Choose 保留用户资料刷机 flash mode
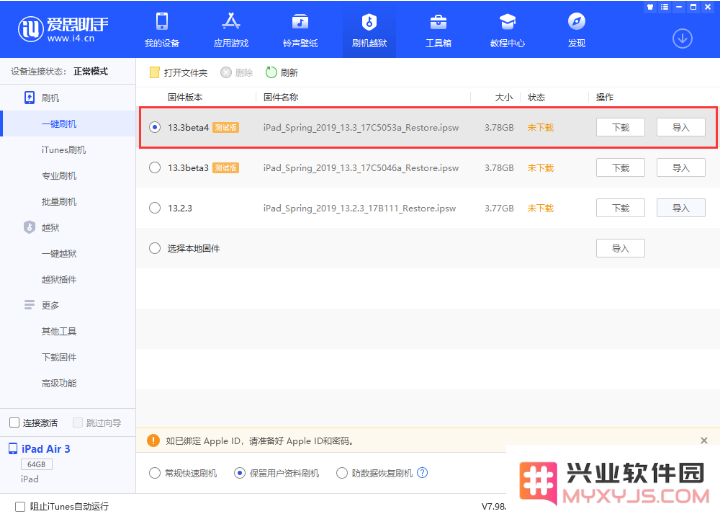Screen dimensions: 722x520 pyautogui.click(x=239, y=473)
